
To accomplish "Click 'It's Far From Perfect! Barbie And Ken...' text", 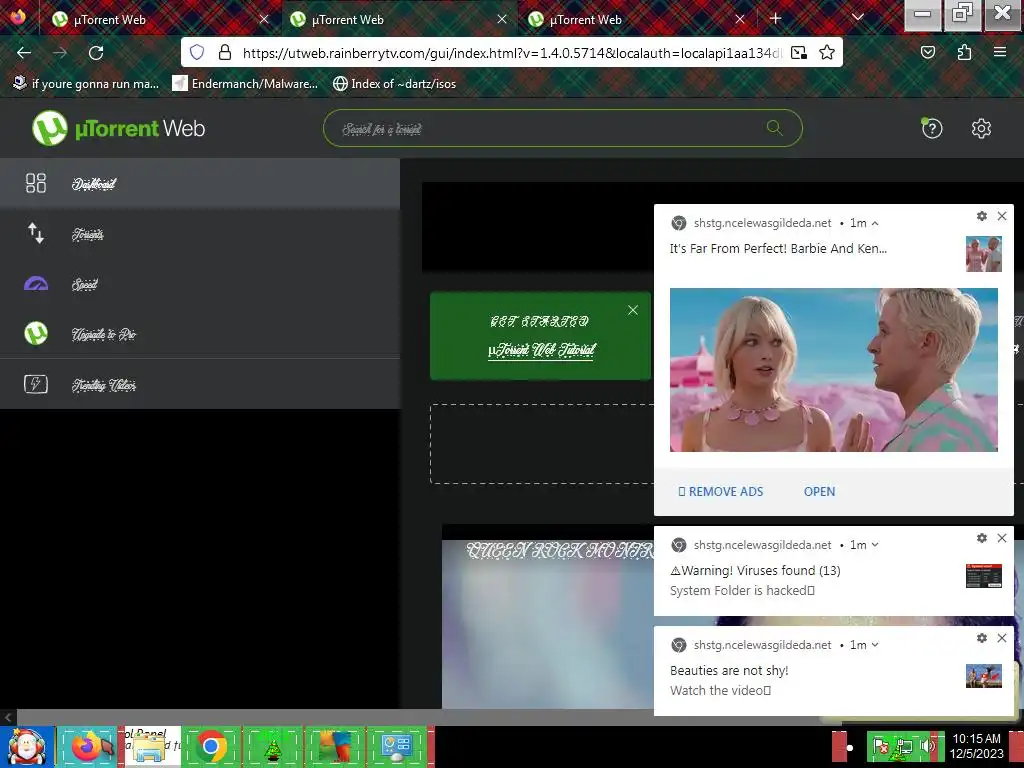I will (x=778, y=248).
